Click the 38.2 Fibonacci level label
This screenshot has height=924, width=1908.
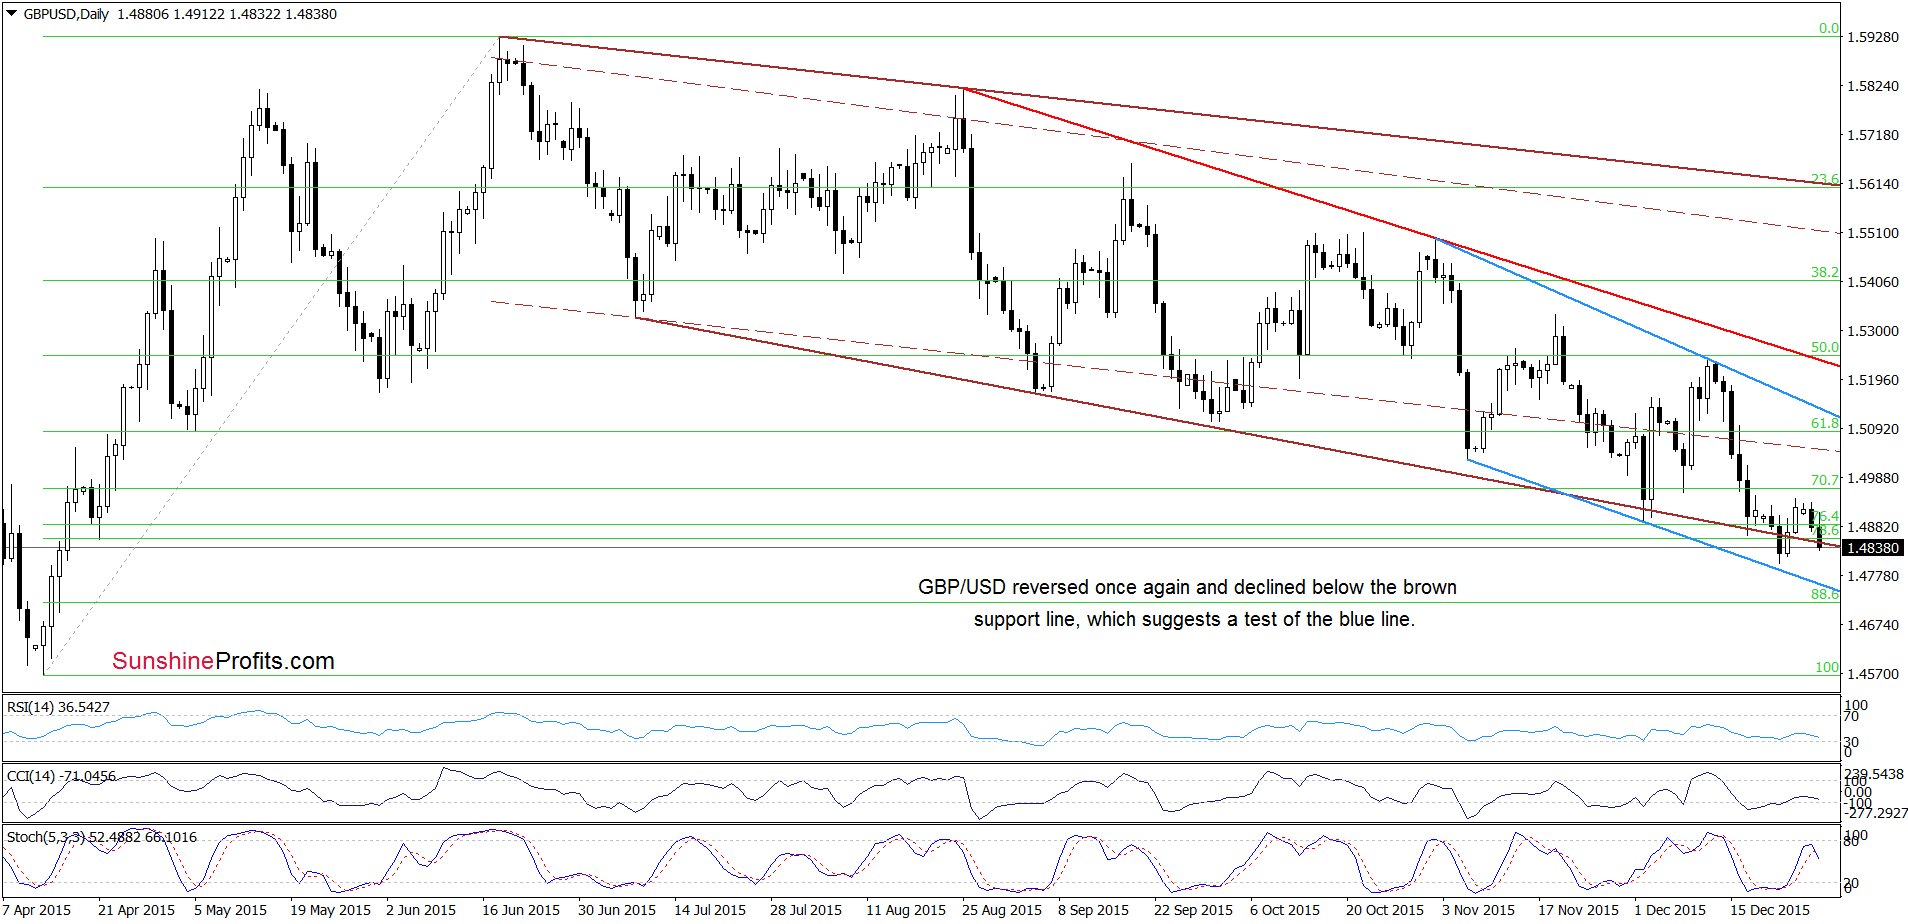(1825, 272)
